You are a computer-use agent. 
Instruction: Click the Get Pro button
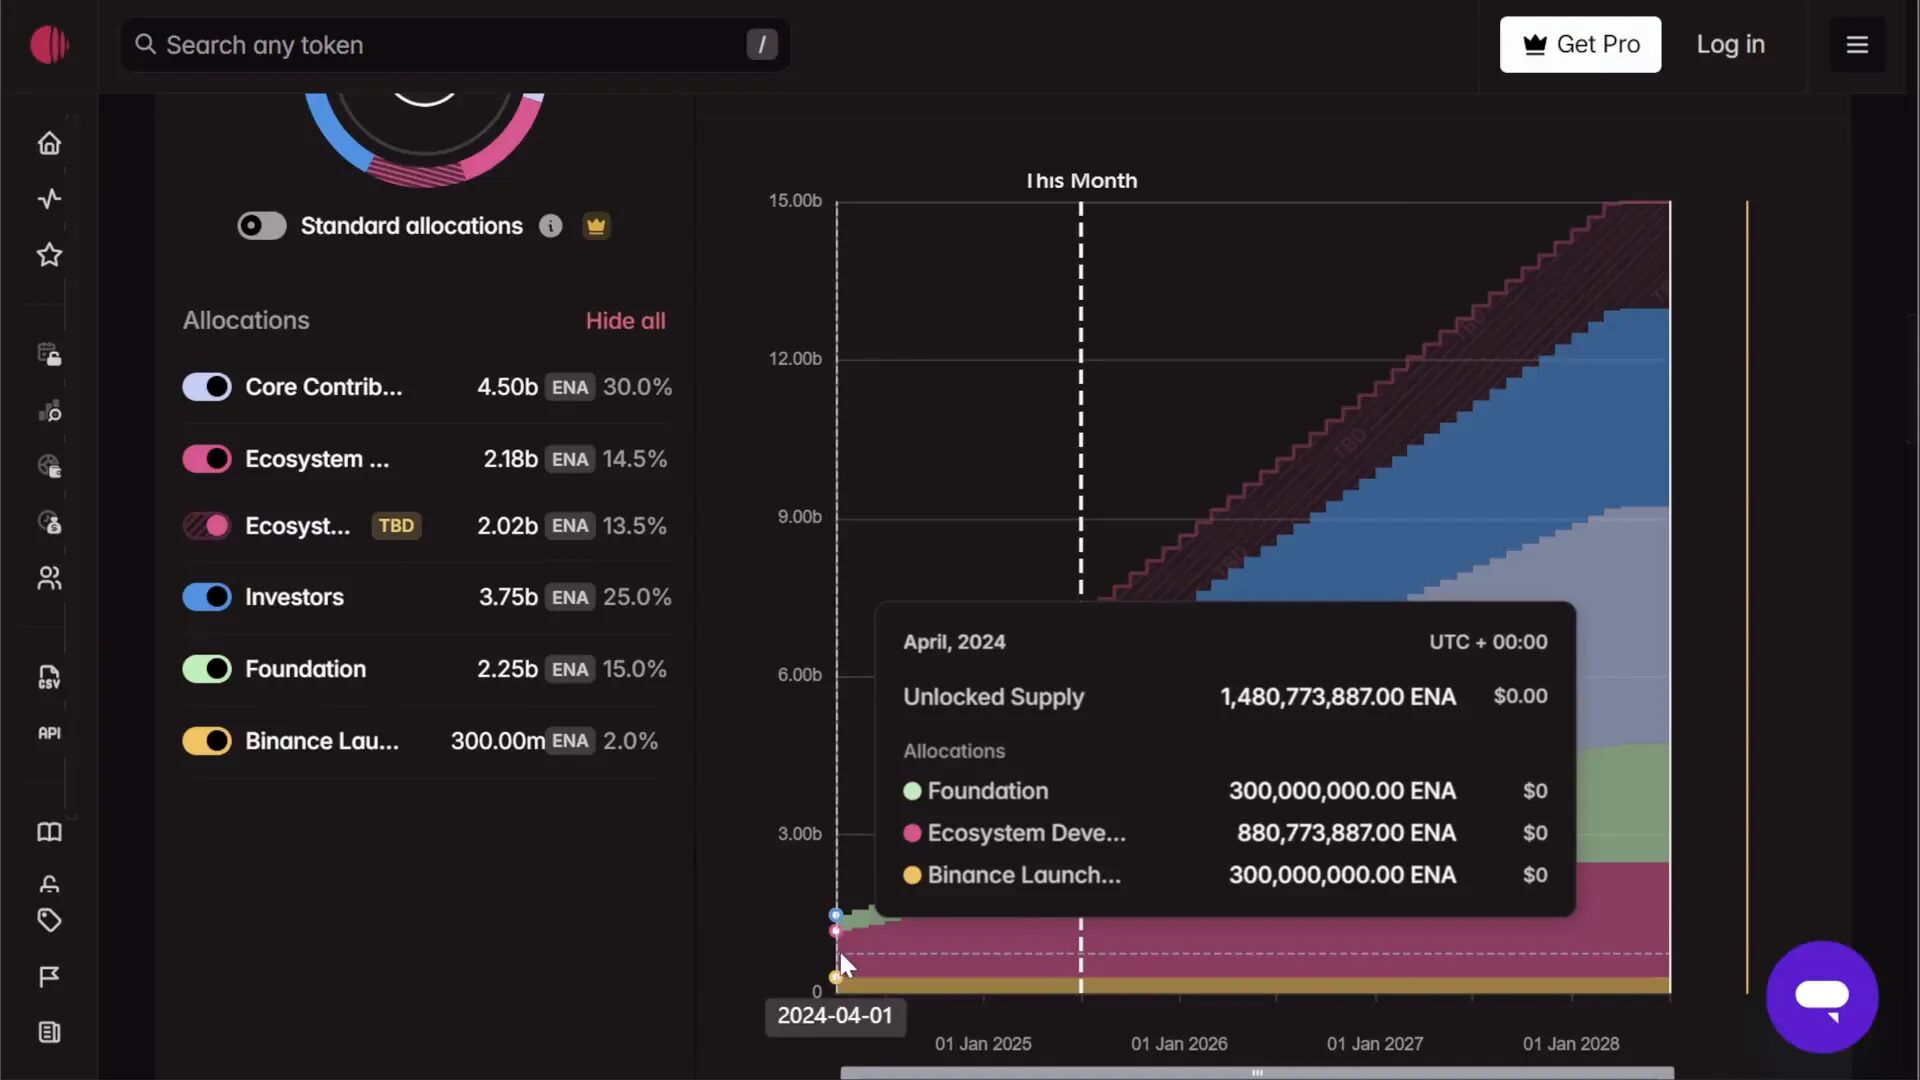click(1580, 44)
